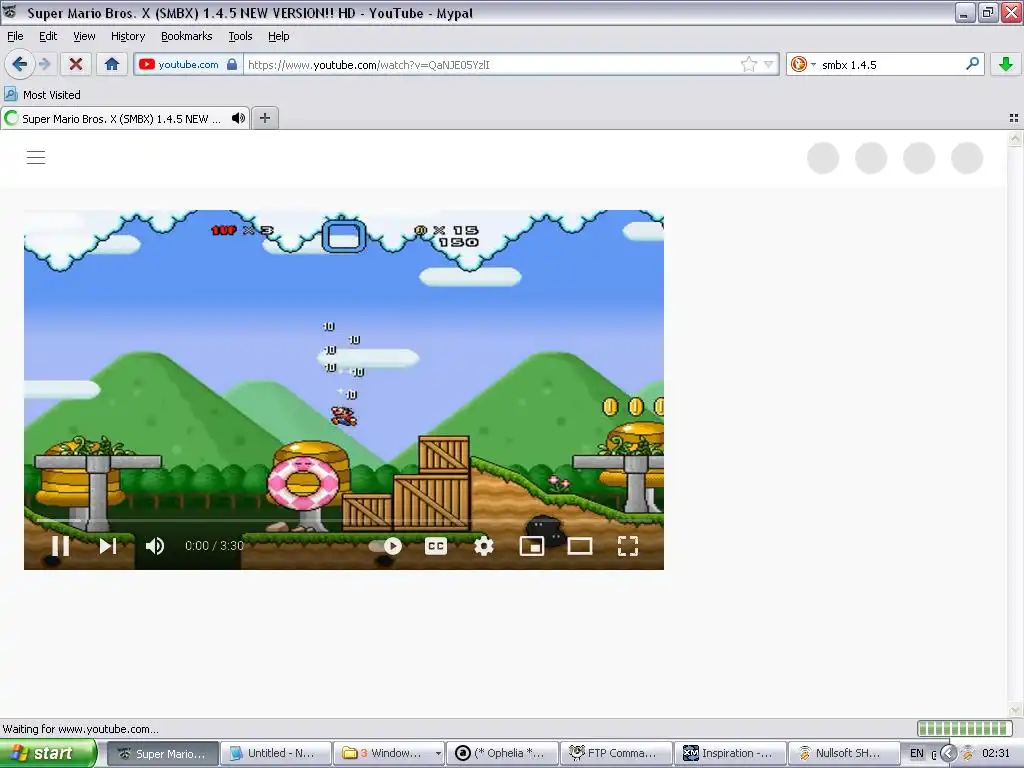Open the search engine selector dropdown
Screen dimensions: 1024x768
coord(803,64)
